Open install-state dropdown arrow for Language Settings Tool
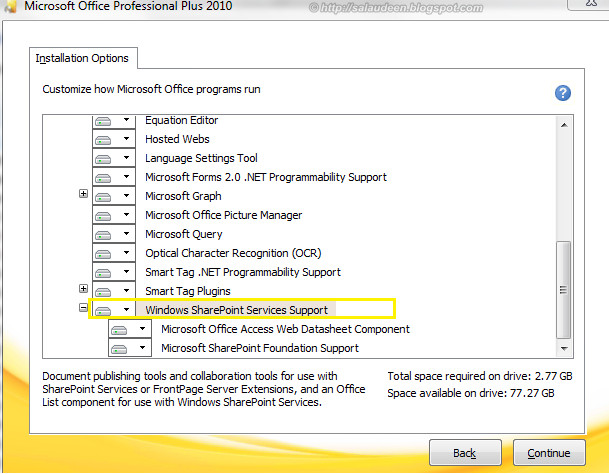Viewport: 609px width, 474px height. 126,157
